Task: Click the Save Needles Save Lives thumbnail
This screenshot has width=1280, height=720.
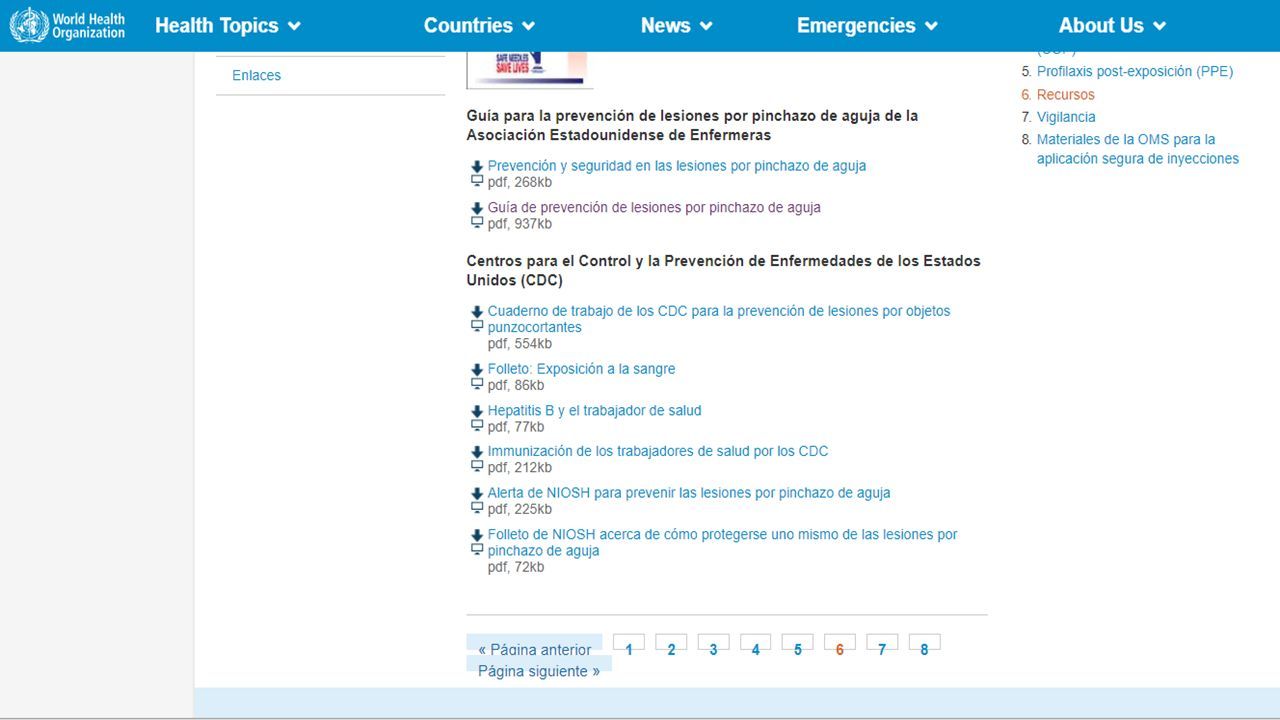Action: (530, 70)
